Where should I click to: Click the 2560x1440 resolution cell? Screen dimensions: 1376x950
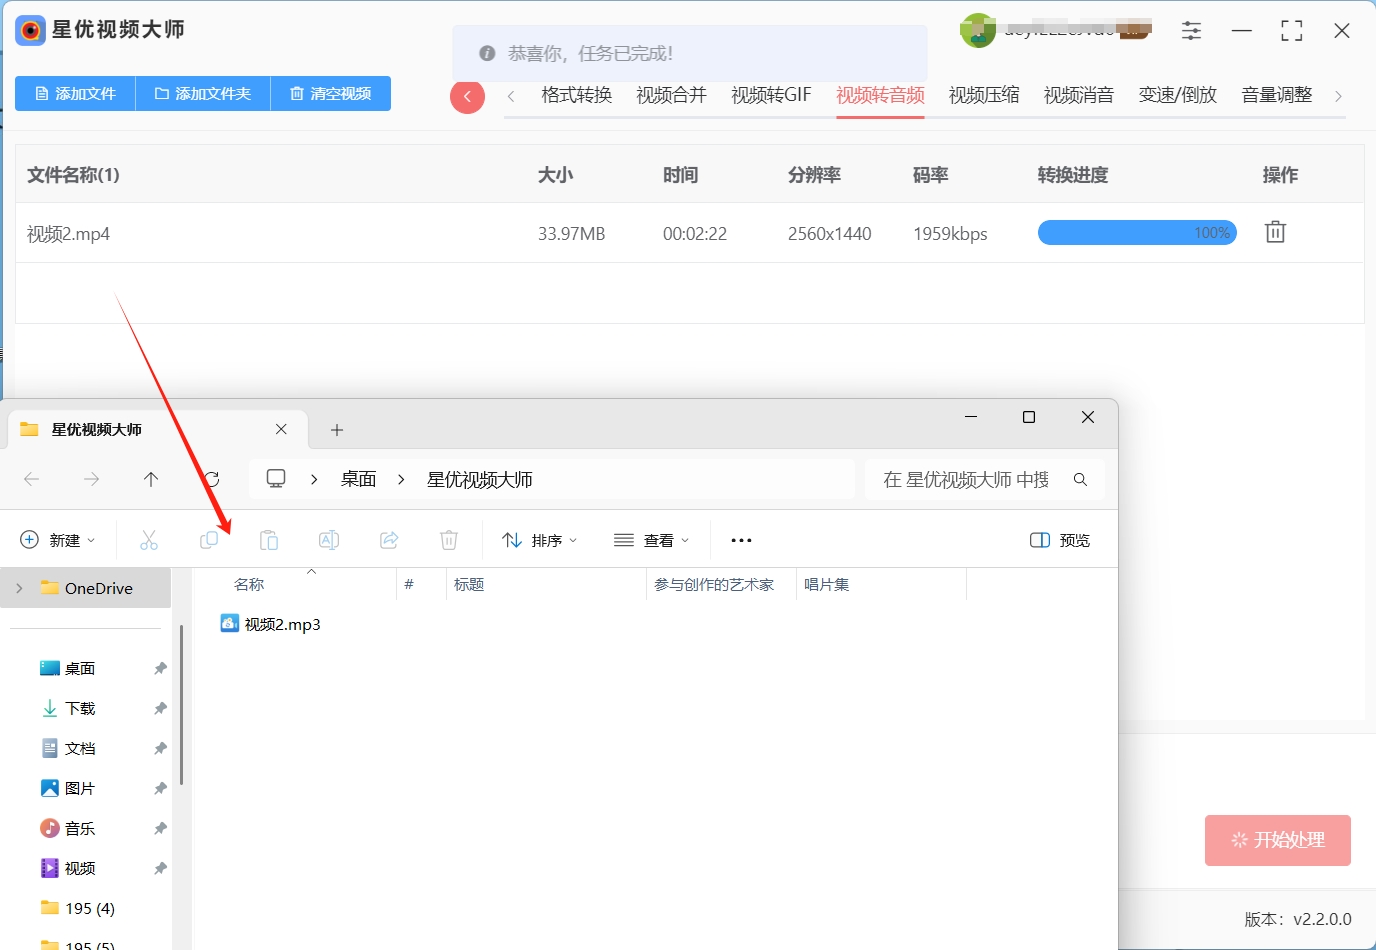point(830,234)
